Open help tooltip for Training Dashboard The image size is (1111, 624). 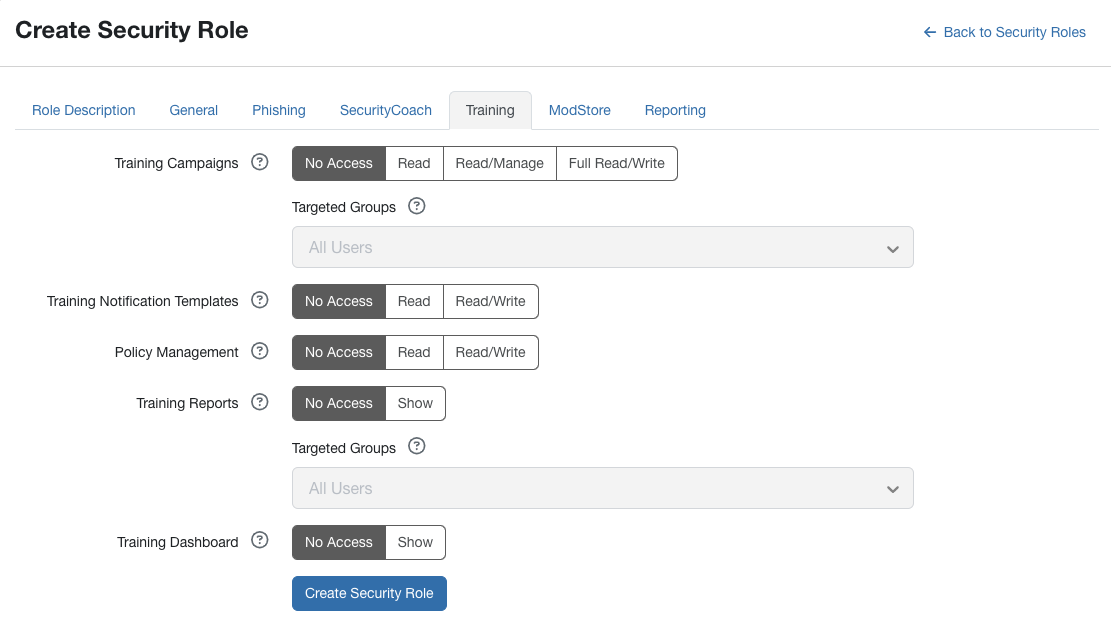259,541
